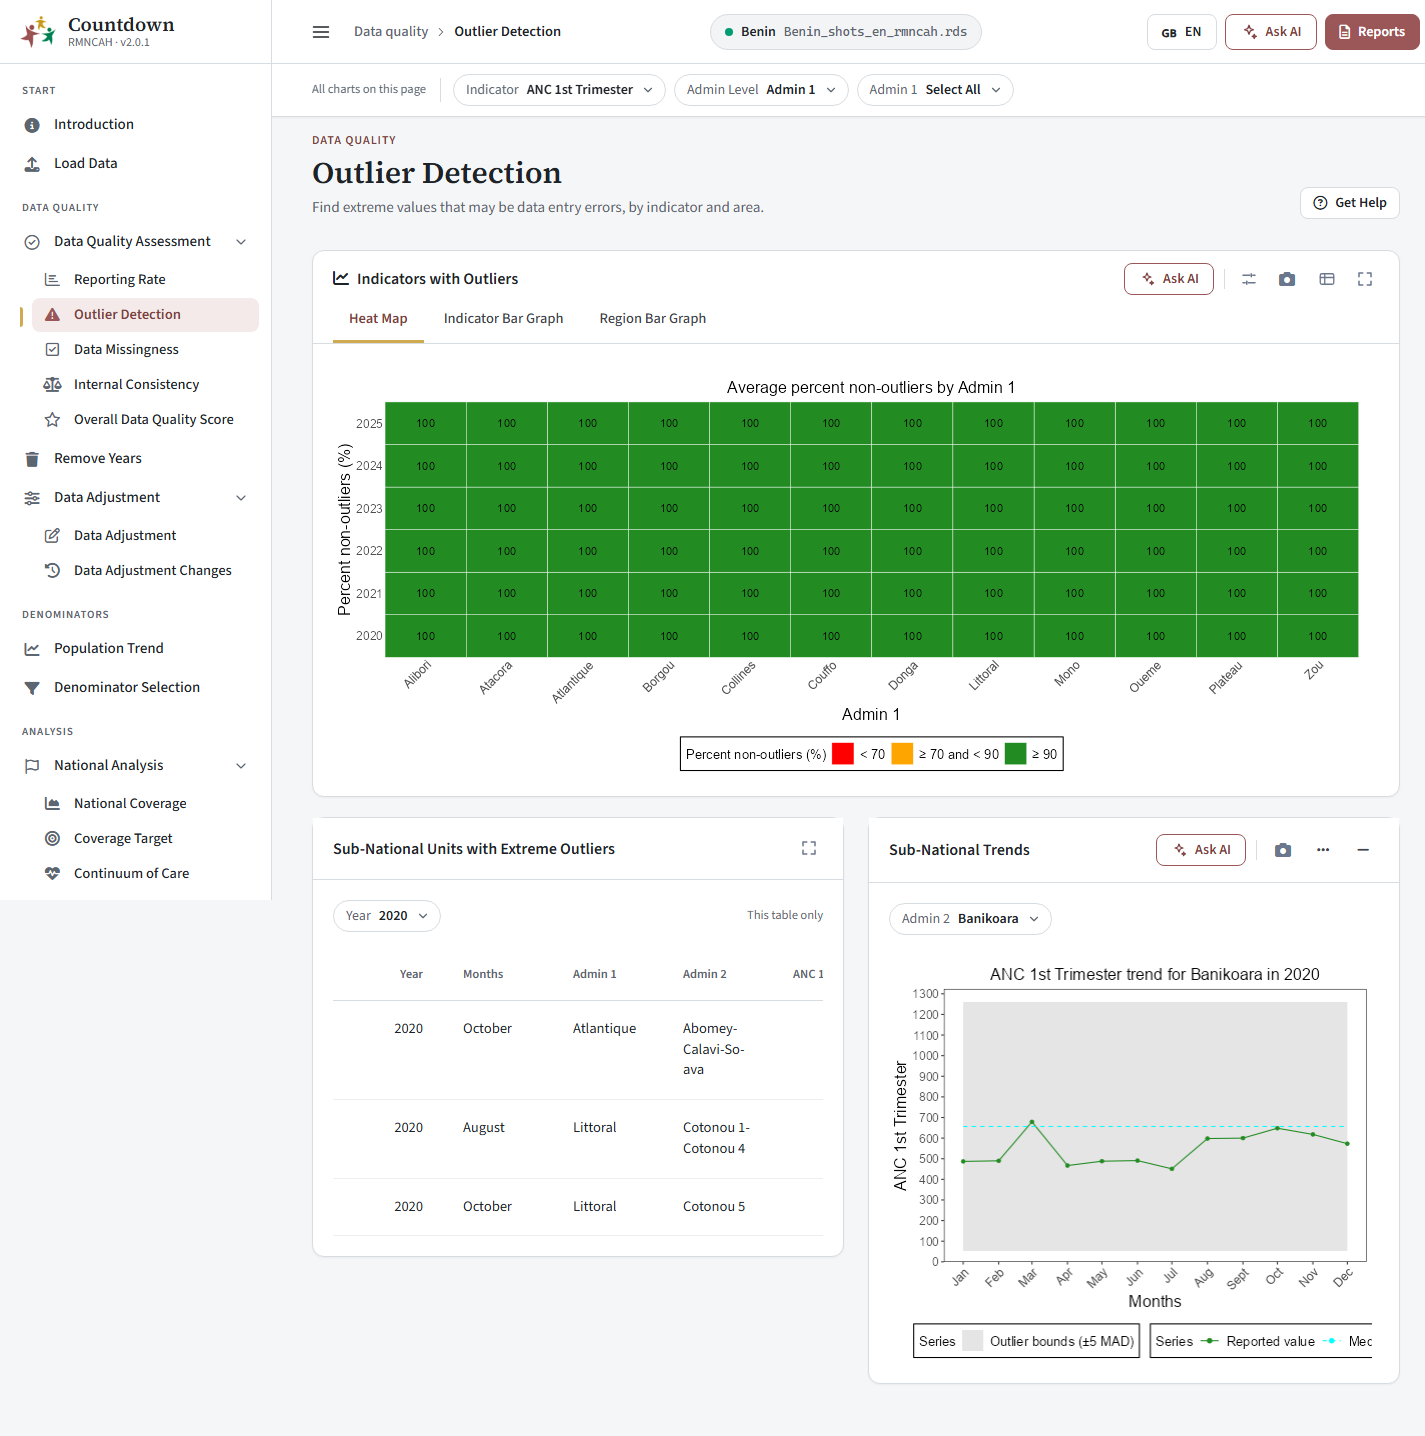Select Outlier Detection in sidebar
The image size is (1425, 1436).
click(145, 314)
